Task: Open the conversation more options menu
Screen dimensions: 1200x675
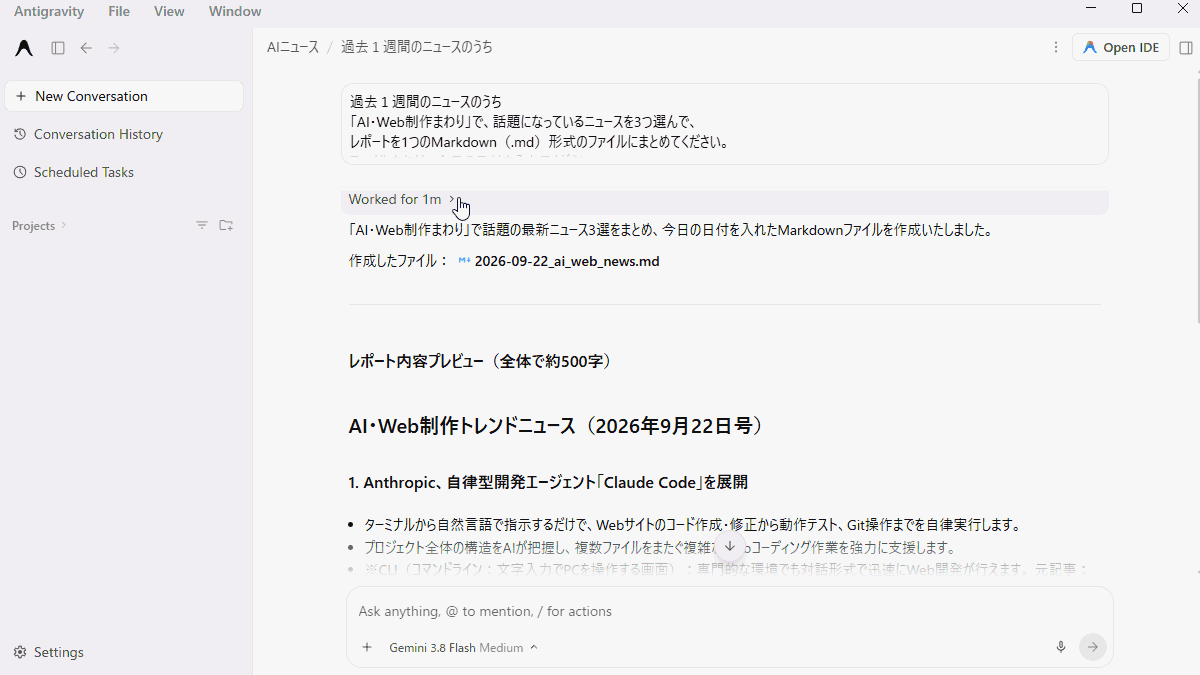Action: point(1056,47)
